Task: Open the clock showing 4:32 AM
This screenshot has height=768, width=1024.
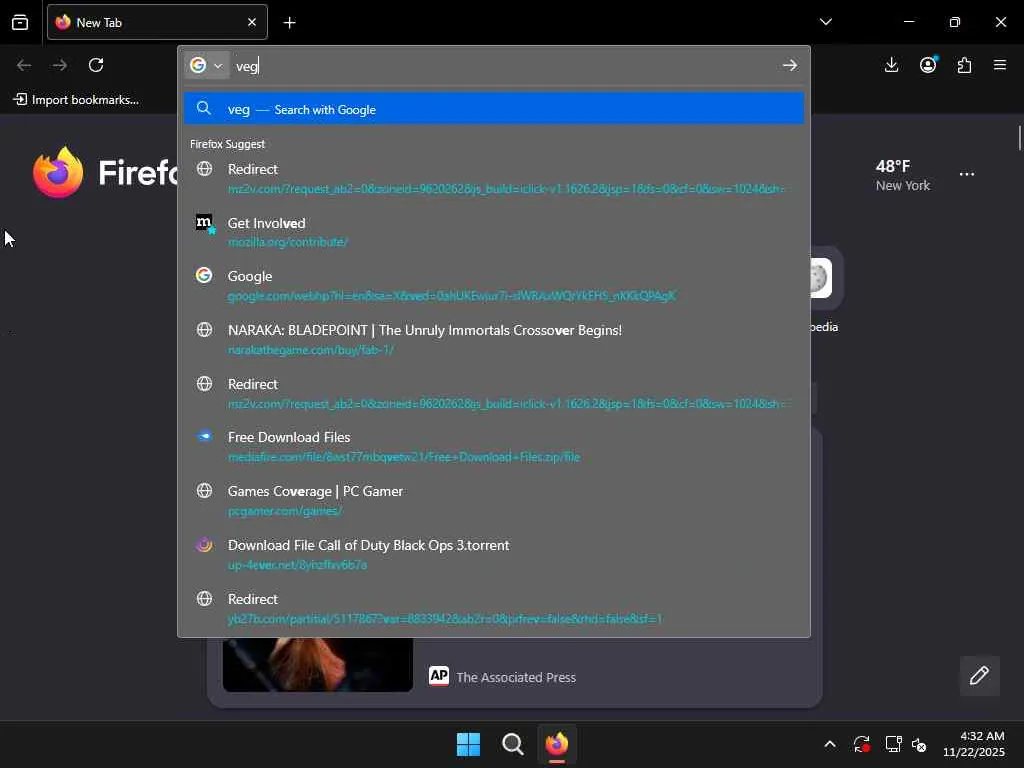Action: point(973,744)
